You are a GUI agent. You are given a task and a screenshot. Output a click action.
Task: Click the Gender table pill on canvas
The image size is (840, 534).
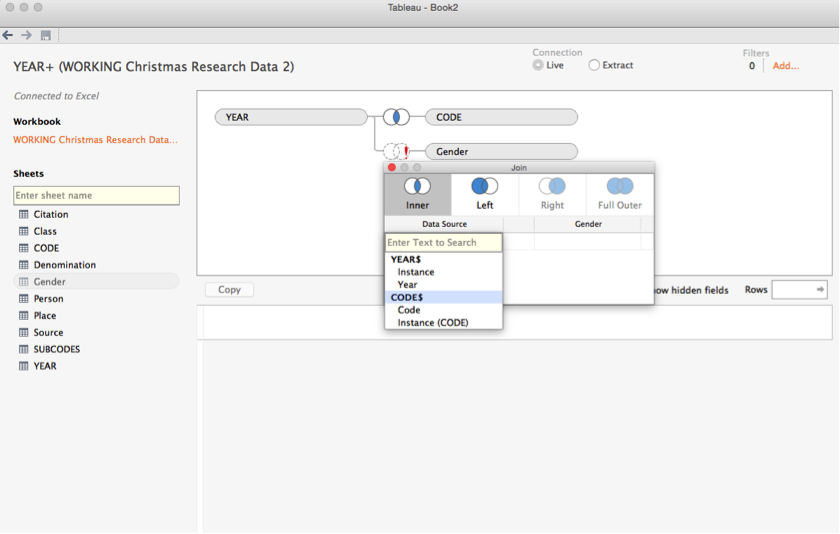coord(501,152)
